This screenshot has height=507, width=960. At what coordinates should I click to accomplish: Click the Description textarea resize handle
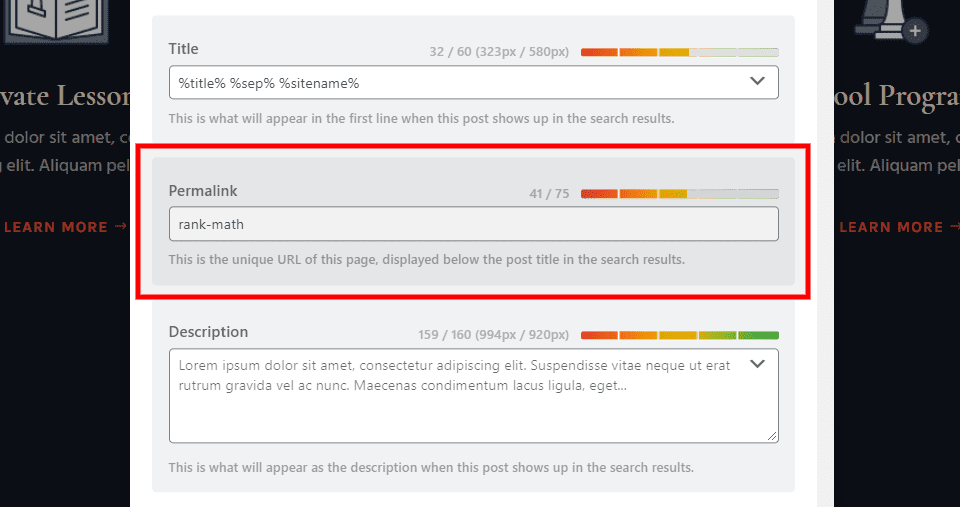coord(772,436)
